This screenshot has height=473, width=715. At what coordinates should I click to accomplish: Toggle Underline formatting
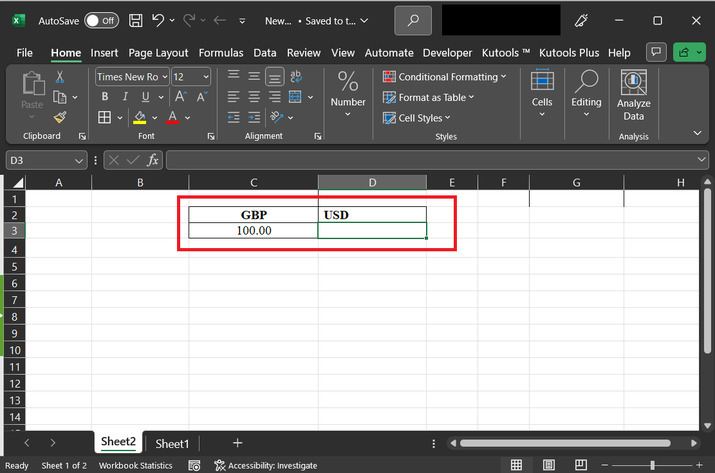pos(145,97)
